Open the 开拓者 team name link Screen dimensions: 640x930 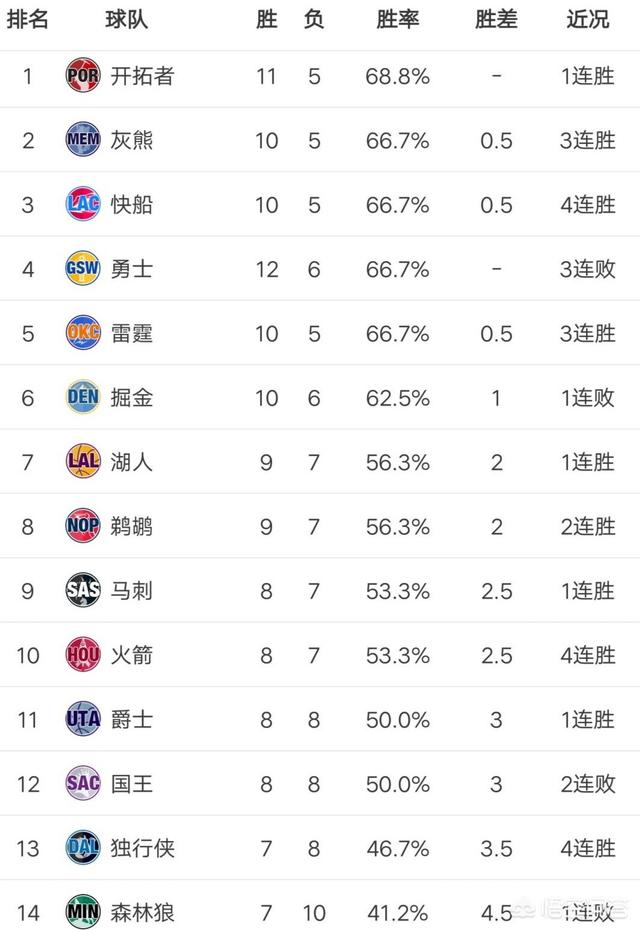point(143,76)
